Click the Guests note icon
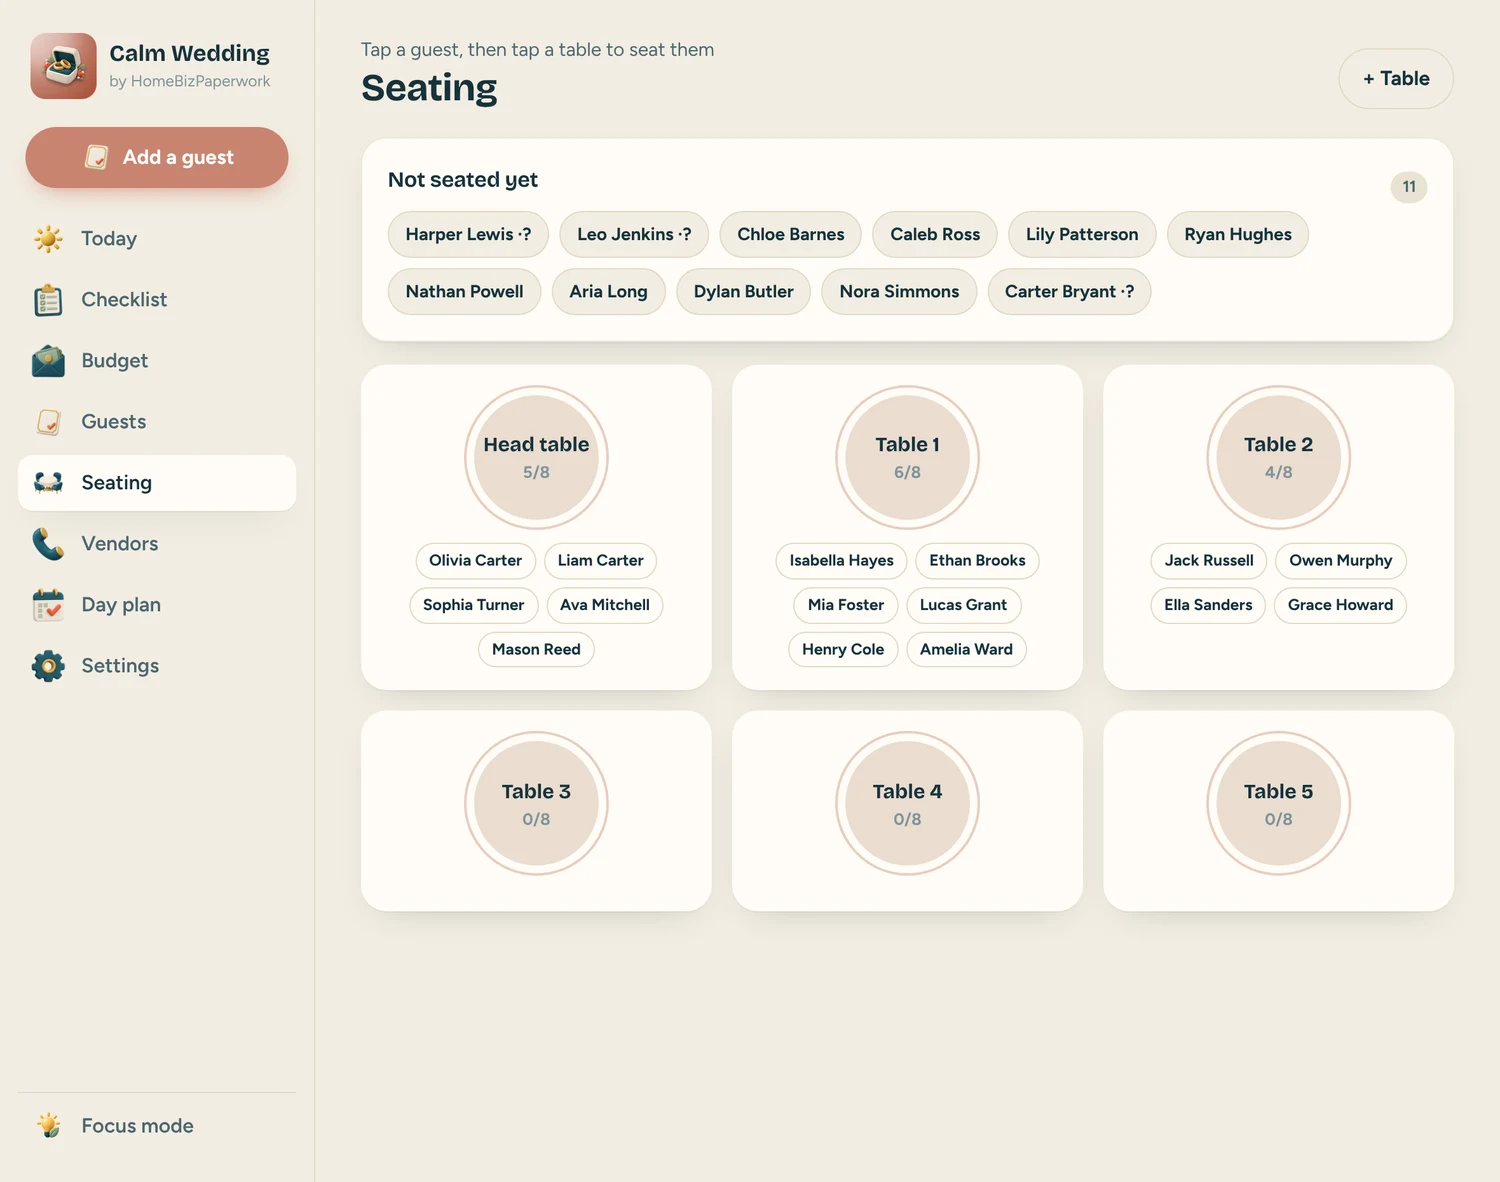 (x=48, y=421)
